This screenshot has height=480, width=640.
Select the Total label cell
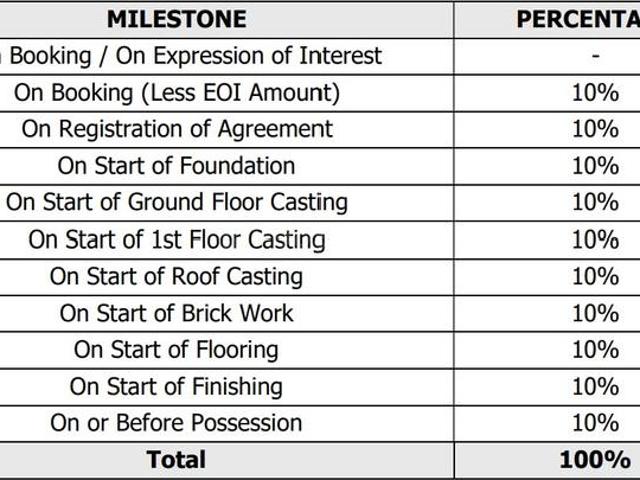[176, 459]
